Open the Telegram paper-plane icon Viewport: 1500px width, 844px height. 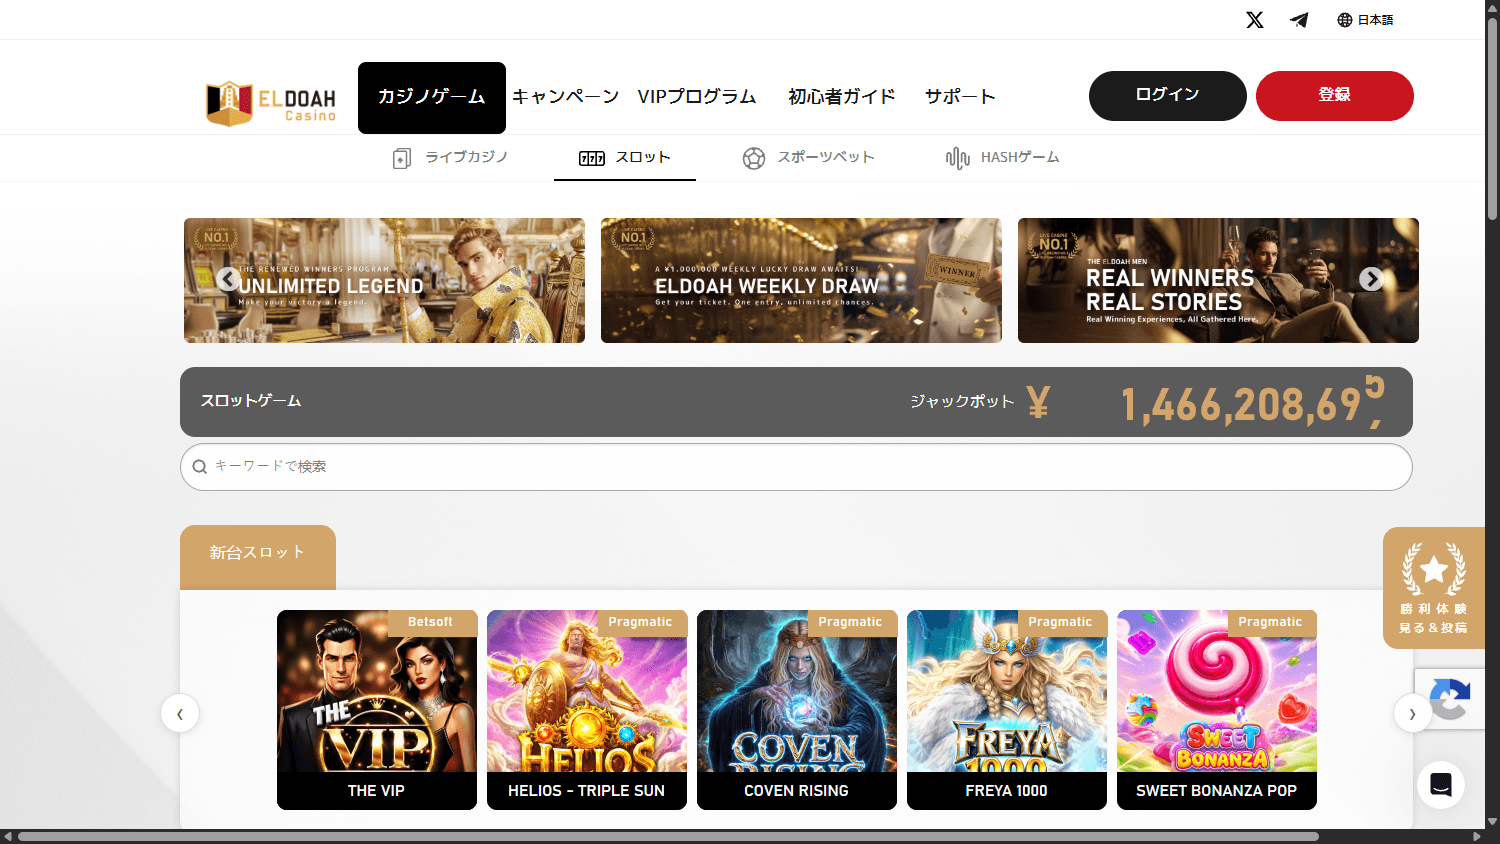tap(1299, 20)
